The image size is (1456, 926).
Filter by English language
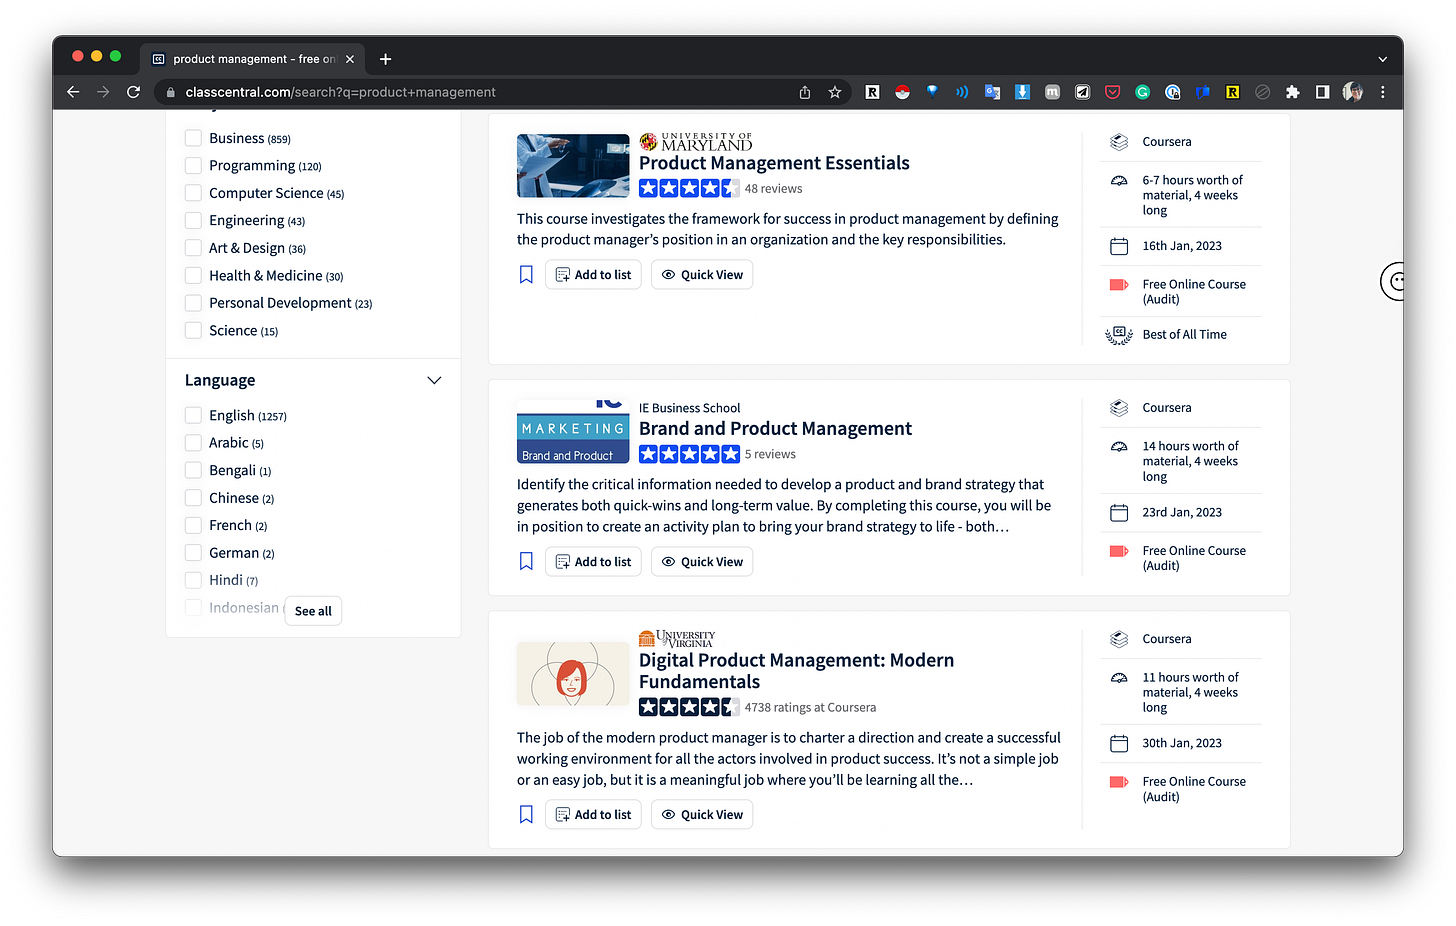pos(193,415)
